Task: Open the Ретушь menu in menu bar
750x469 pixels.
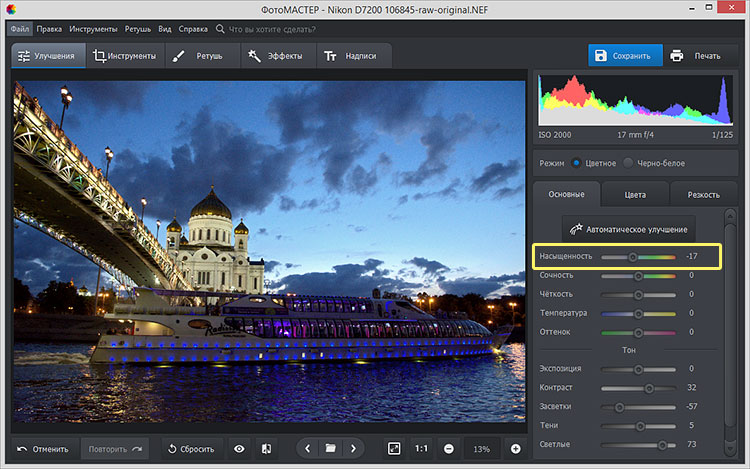Action: (x=138, y=29)
